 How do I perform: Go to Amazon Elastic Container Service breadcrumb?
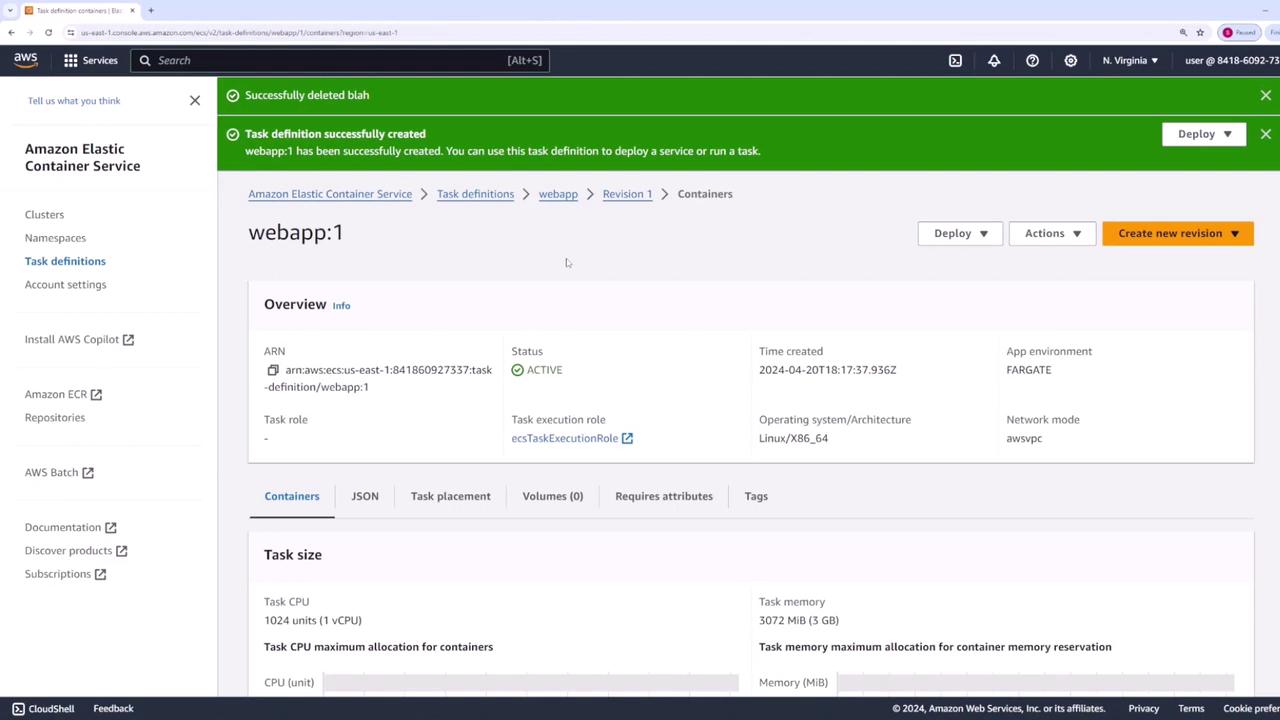(330, 194)
